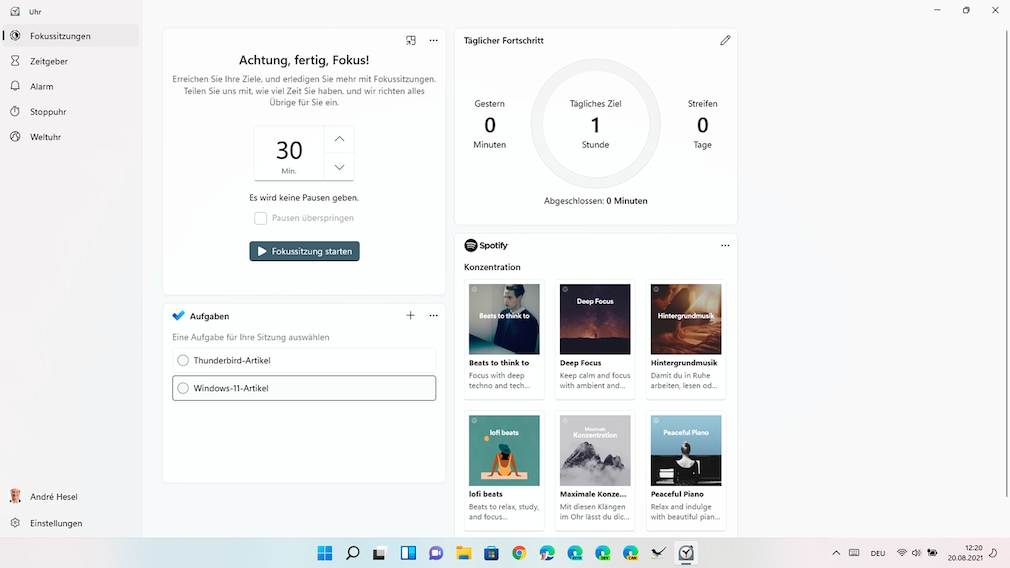Select the Windows-11-Artikel task radio
Screen dimensions: 1010x568
point(183,388)
